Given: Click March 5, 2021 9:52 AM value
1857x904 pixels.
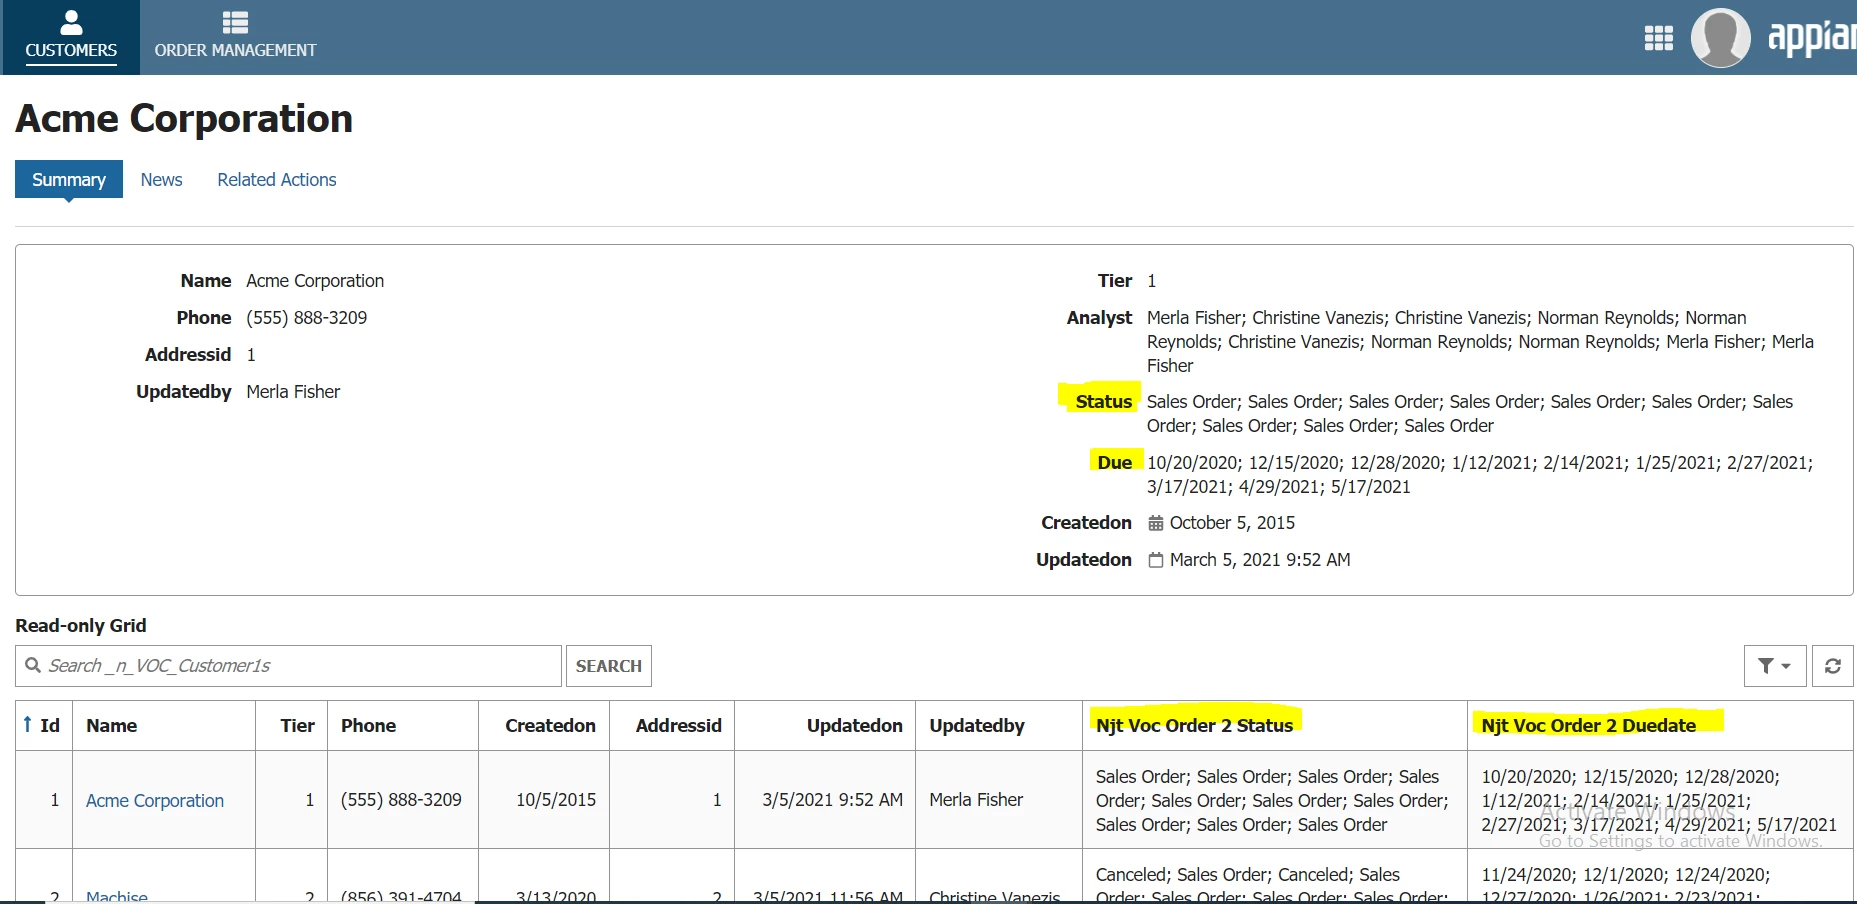Looking at the screenshot, I should 1260,560.
